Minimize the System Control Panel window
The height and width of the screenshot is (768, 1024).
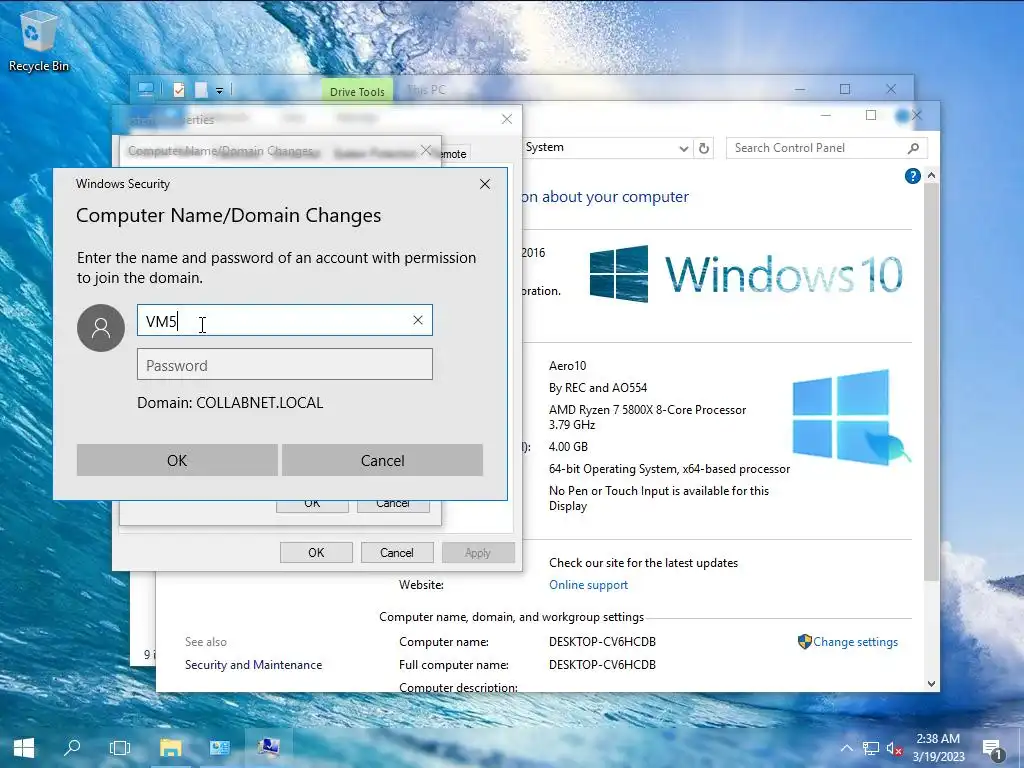pyautogui.click(x=825, y=116)
